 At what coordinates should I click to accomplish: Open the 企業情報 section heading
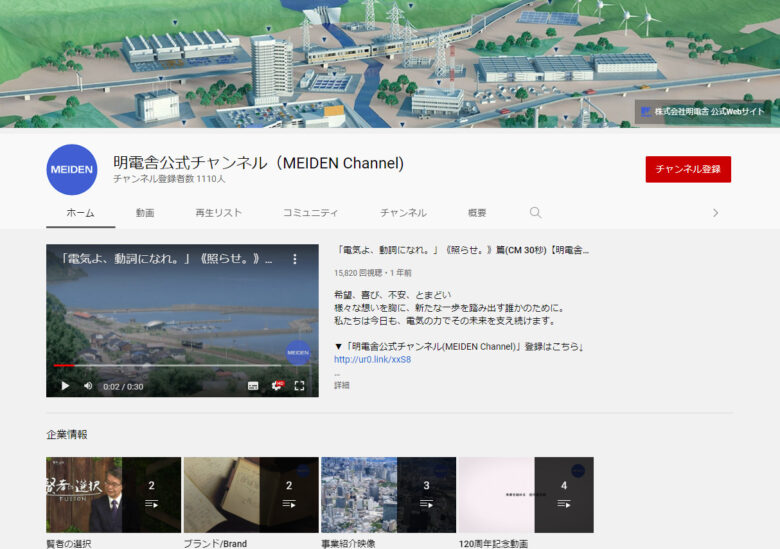pos(67,435)
